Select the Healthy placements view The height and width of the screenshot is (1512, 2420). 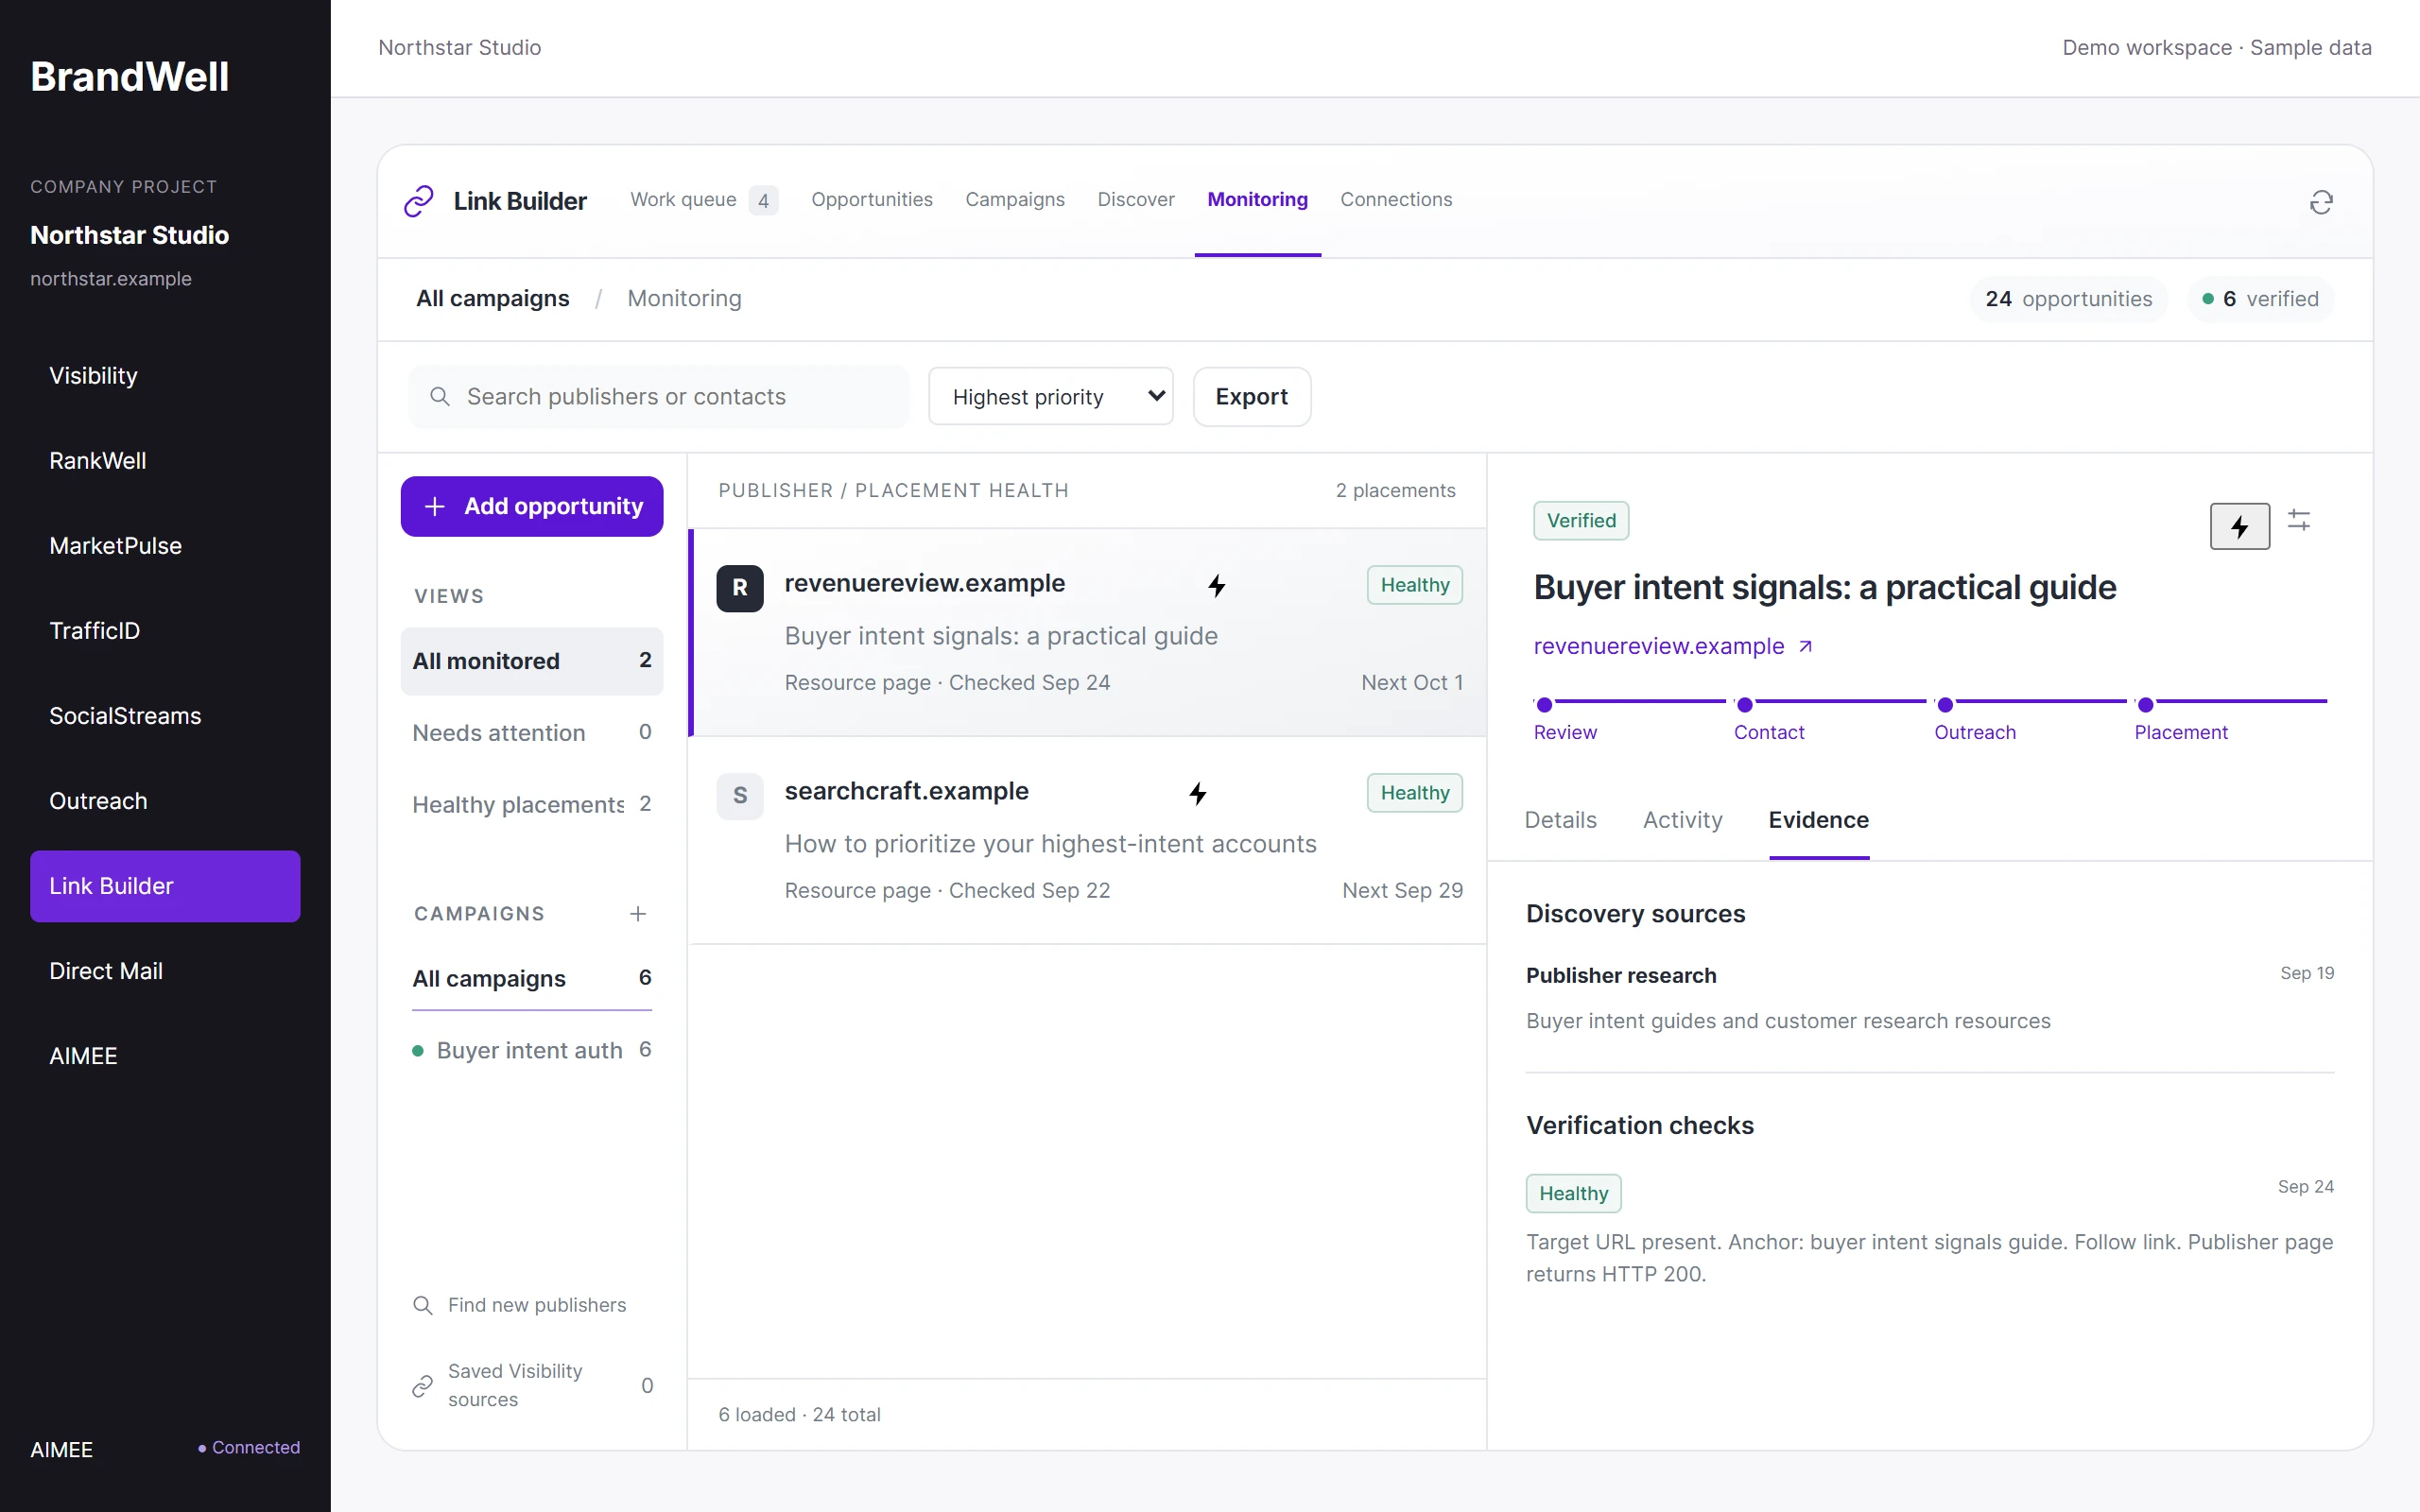coord(531,804)
